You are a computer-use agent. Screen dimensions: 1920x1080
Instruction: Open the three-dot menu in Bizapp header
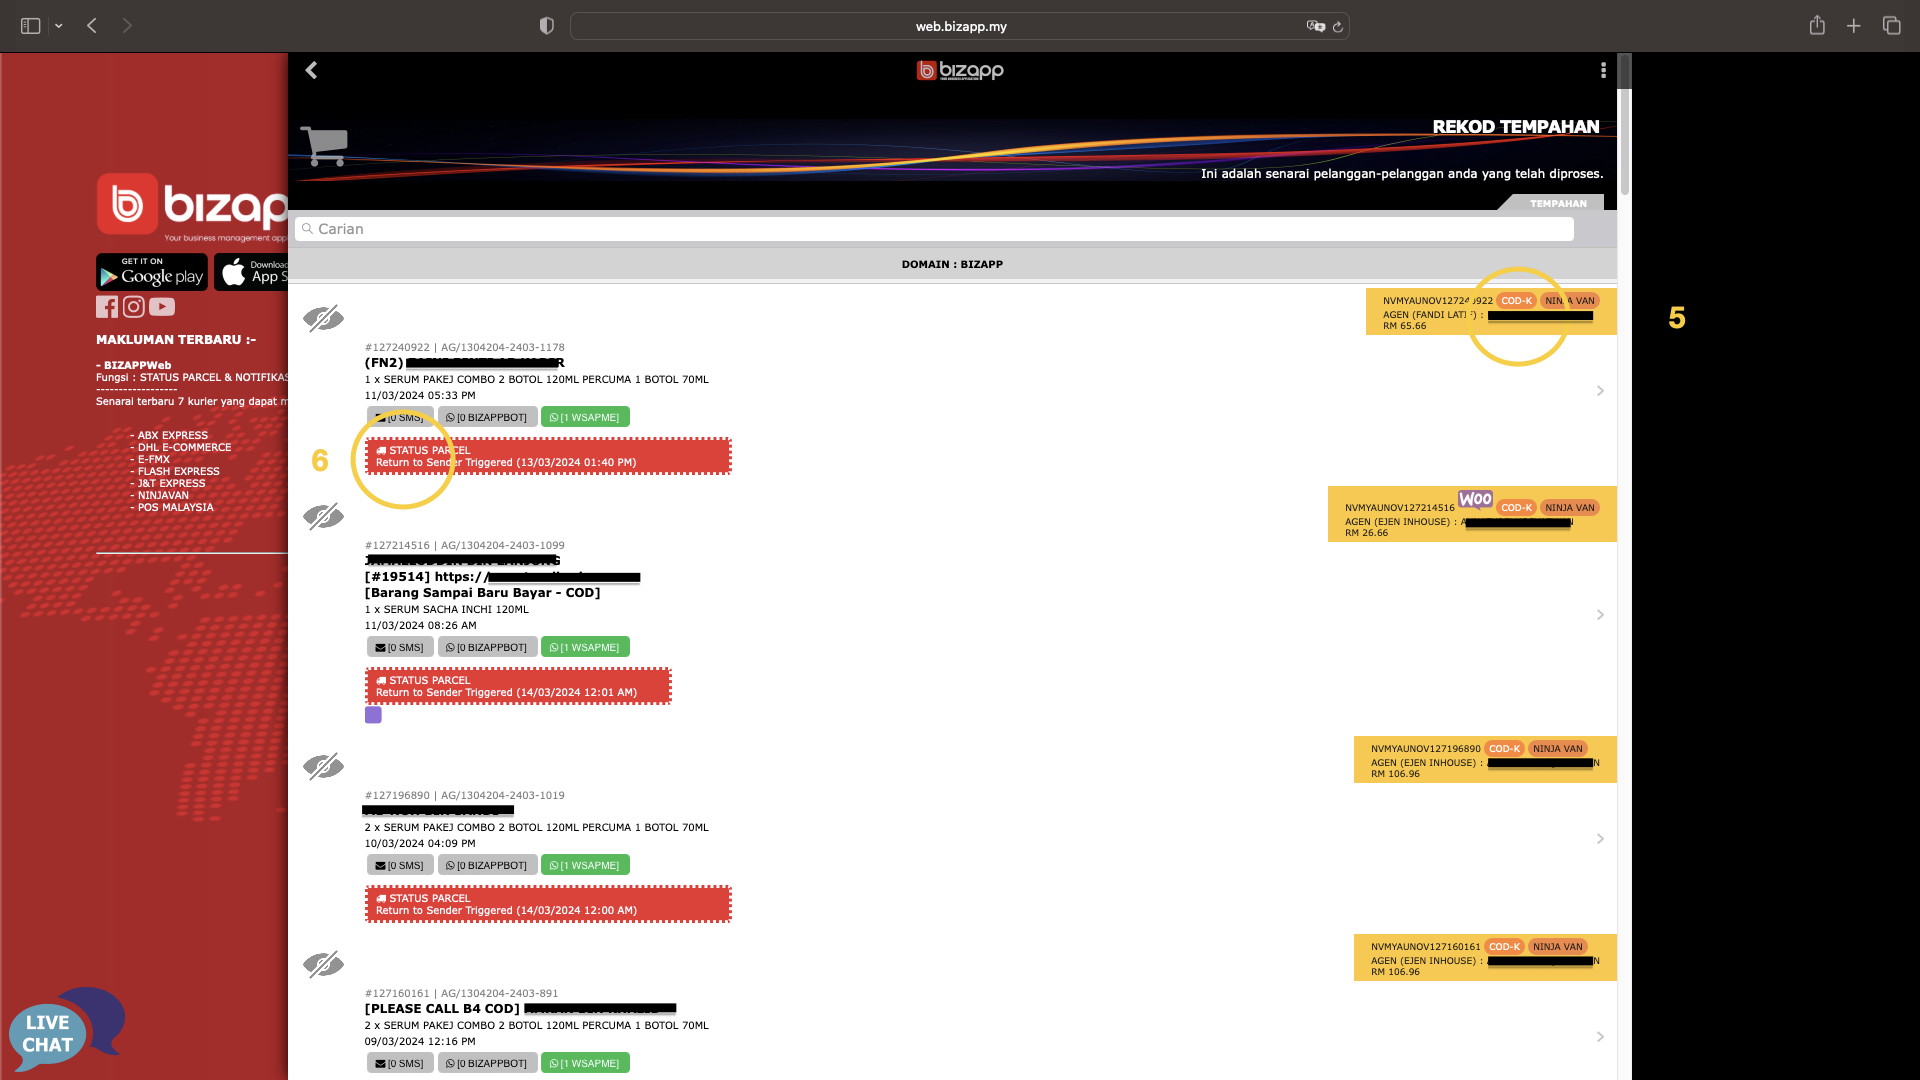(x=1603, y=70)
